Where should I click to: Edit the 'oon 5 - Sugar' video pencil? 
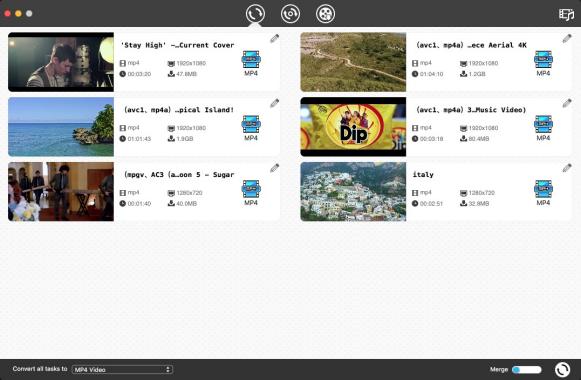point(275,168)
